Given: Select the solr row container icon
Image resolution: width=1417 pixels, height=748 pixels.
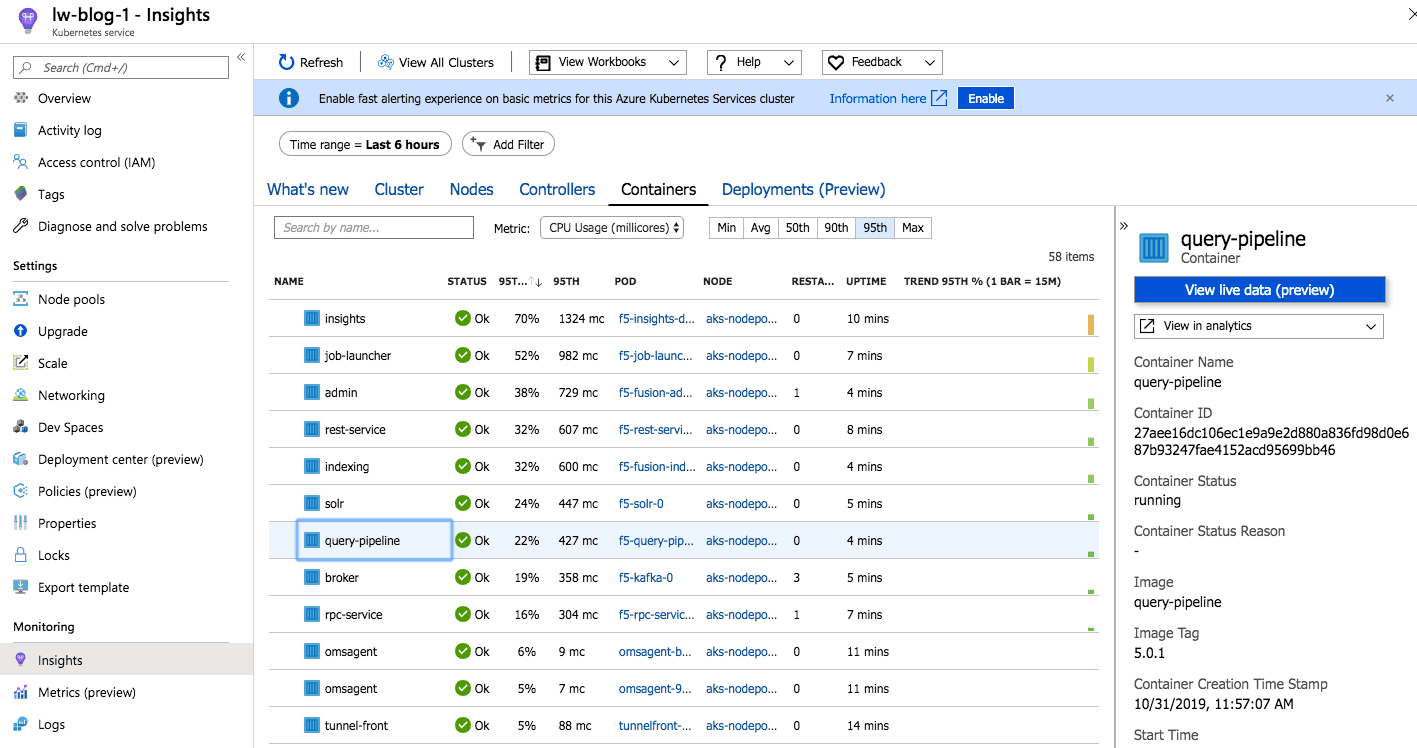Looking at the screenshot, I should pos(311,503).
